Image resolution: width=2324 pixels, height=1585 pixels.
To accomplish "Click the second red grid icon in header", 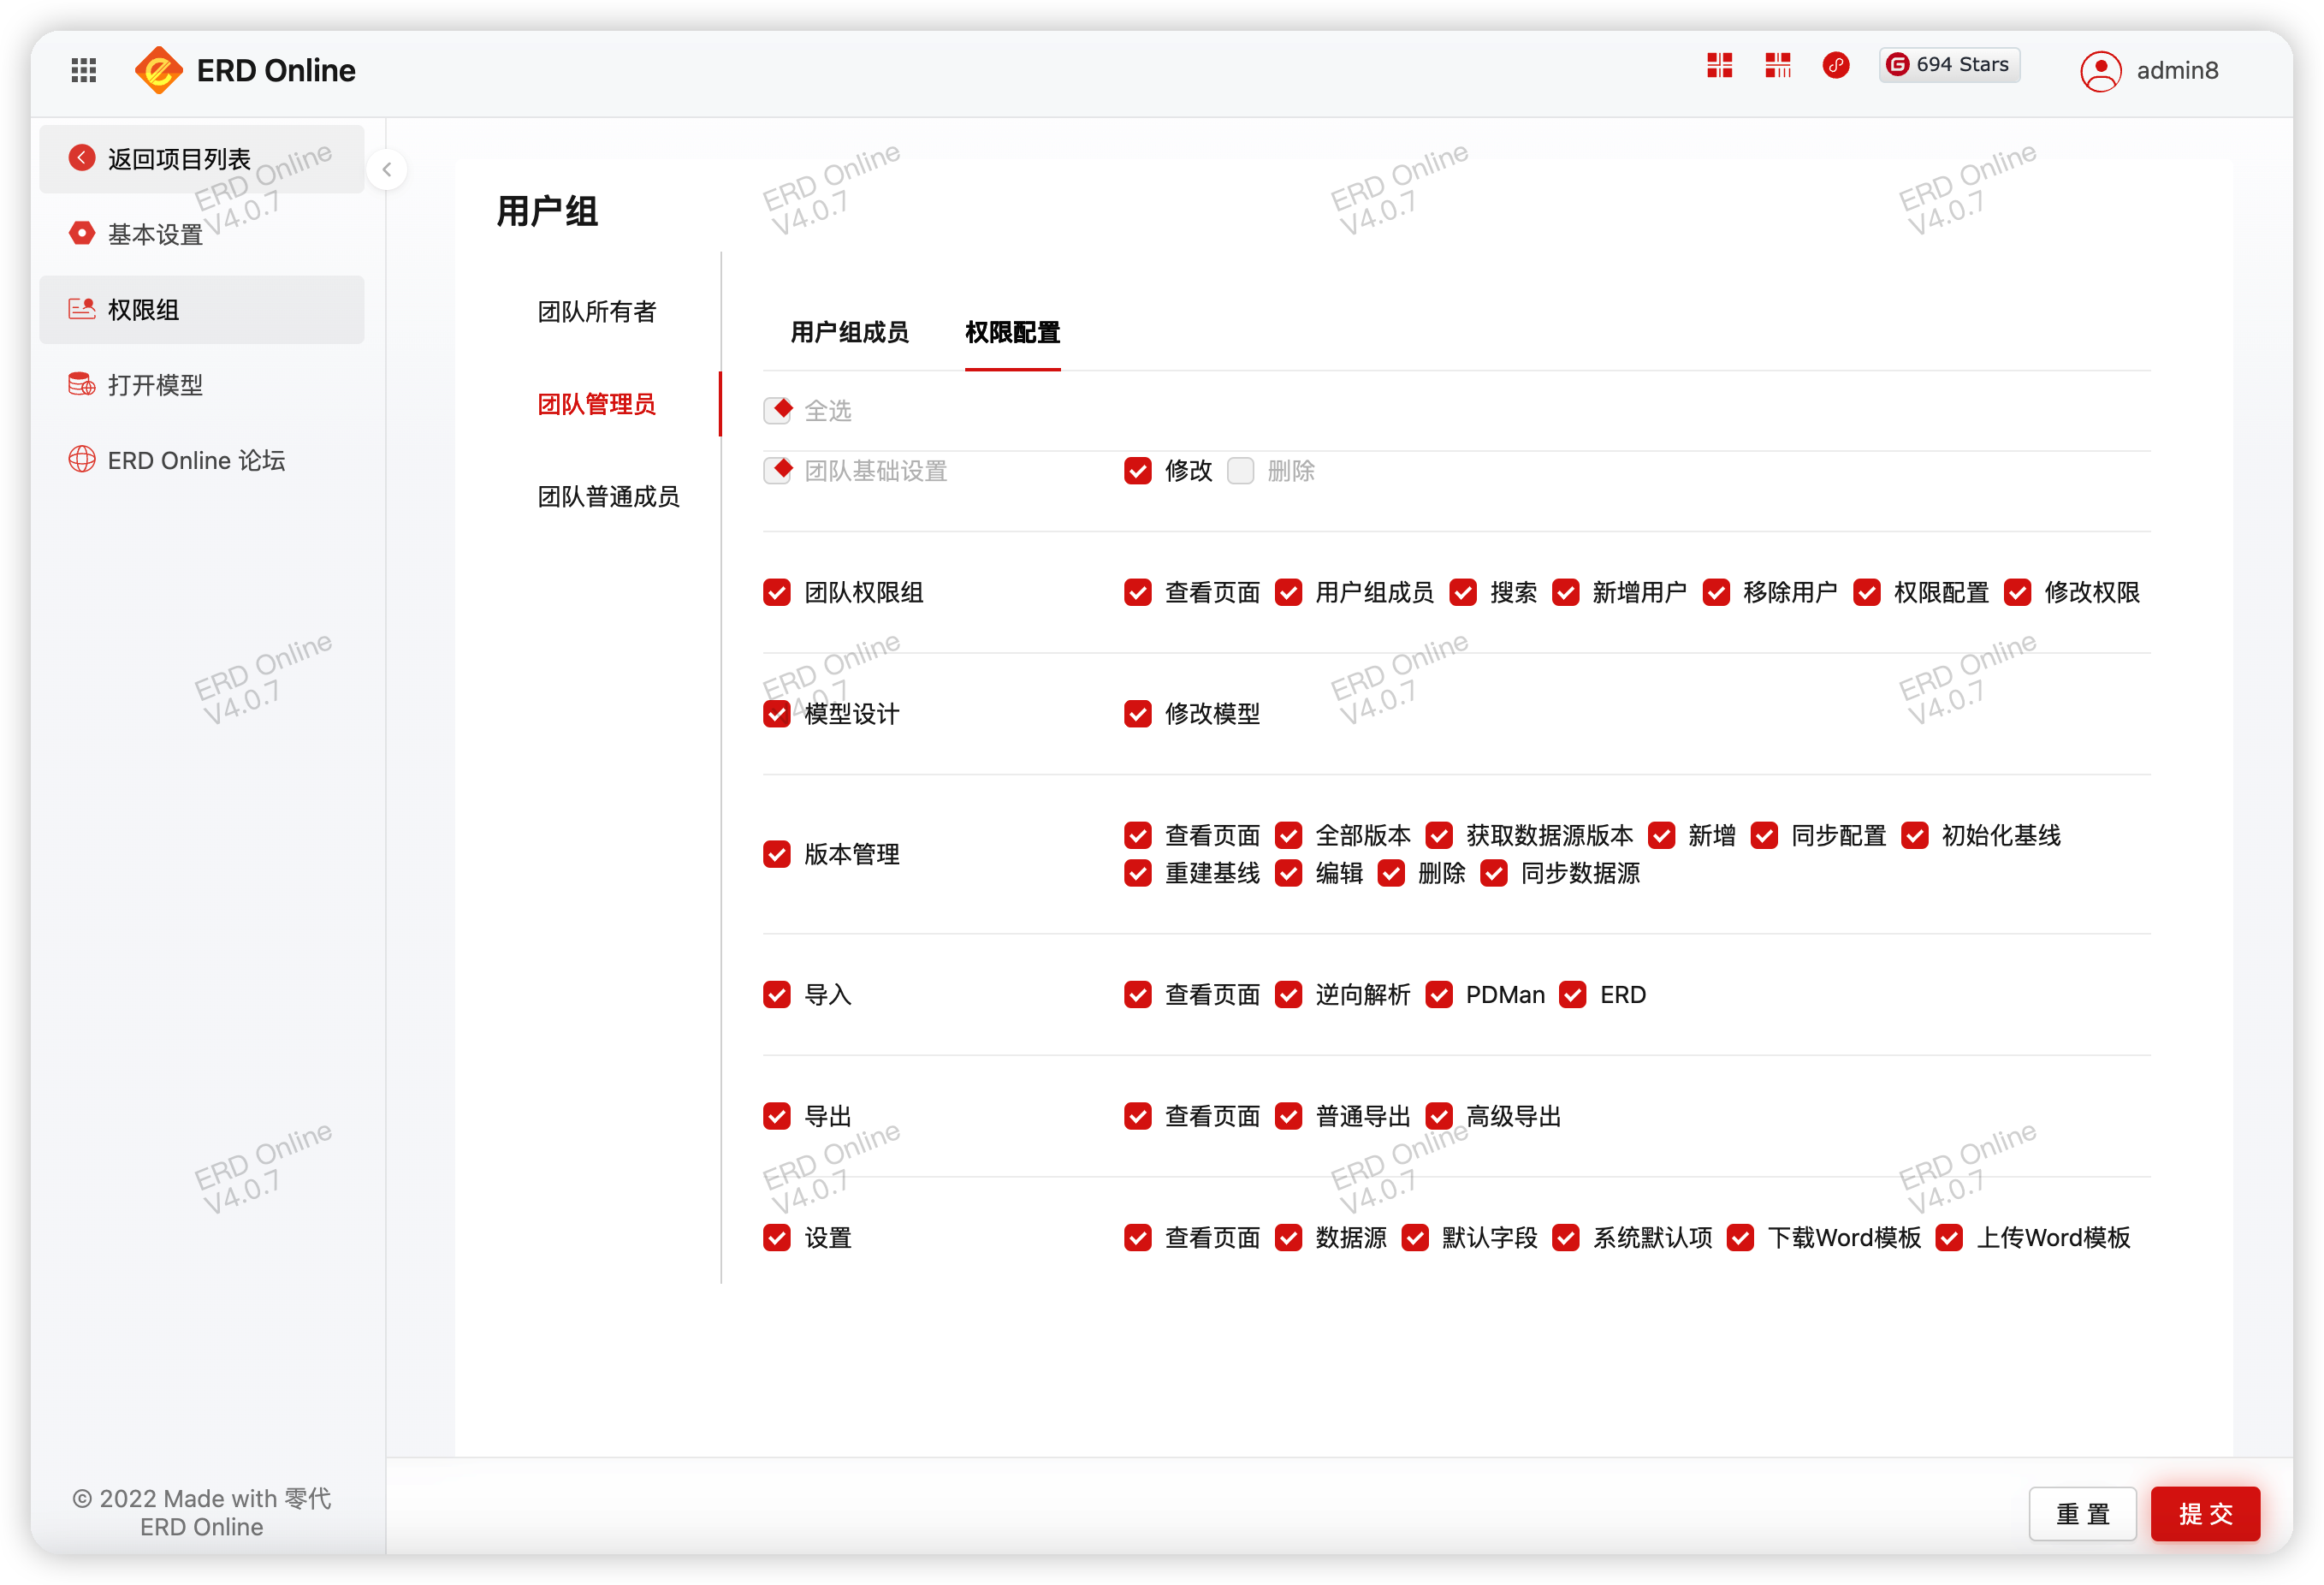I will (1777, 66).
